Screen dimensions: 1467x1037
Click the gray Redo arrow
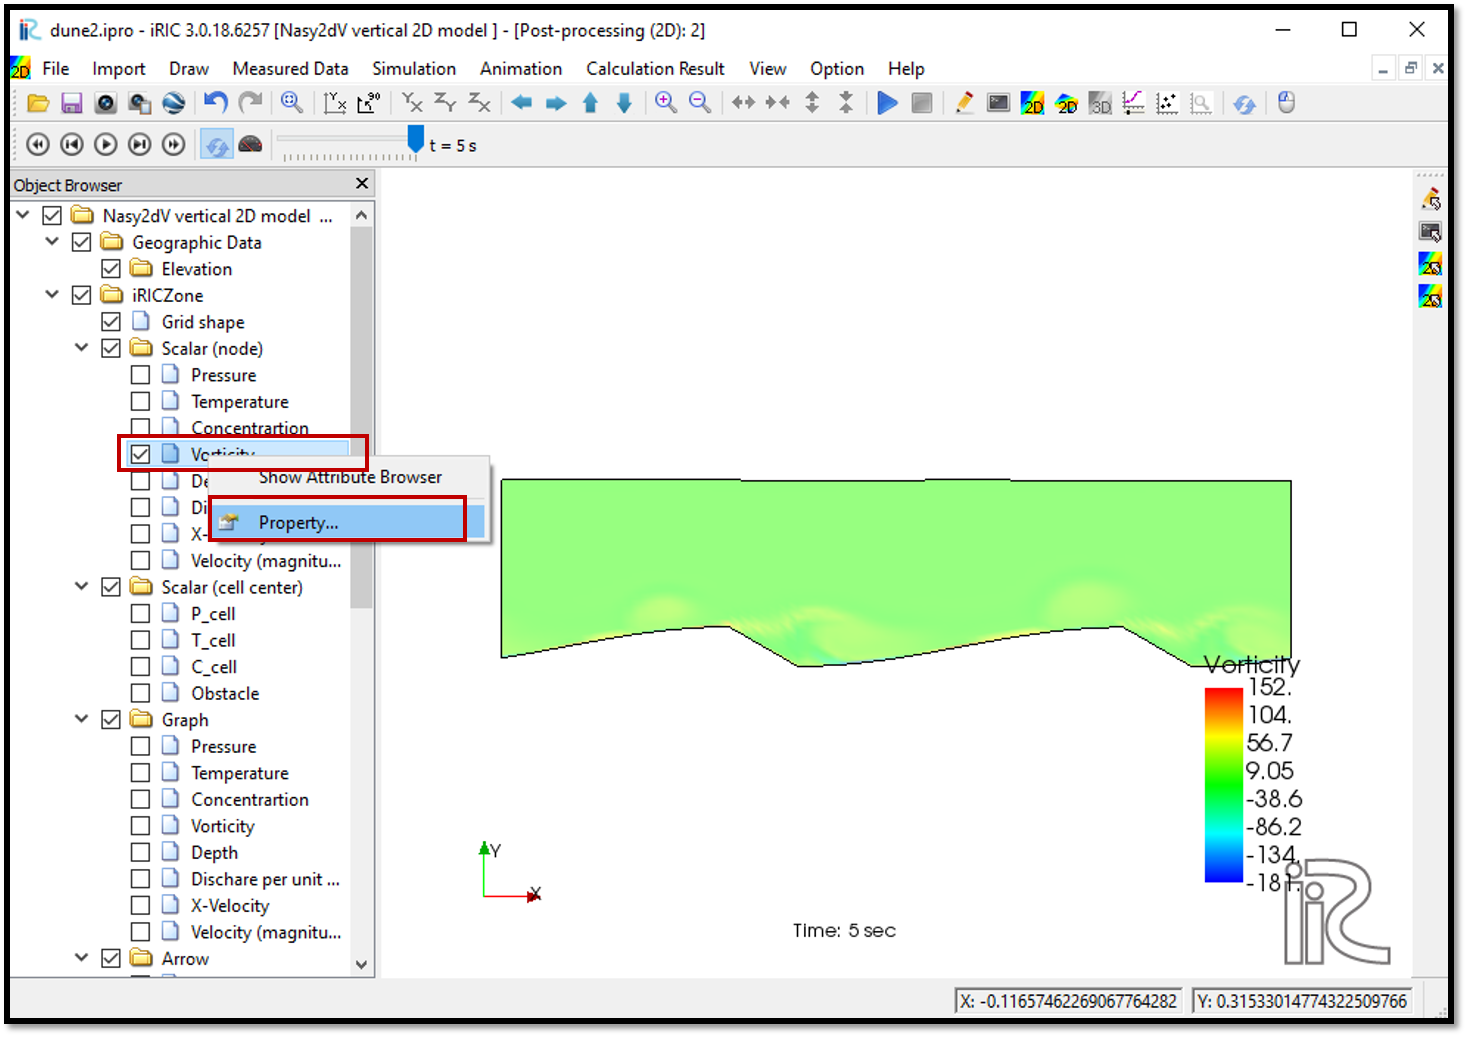click(250, 102)
